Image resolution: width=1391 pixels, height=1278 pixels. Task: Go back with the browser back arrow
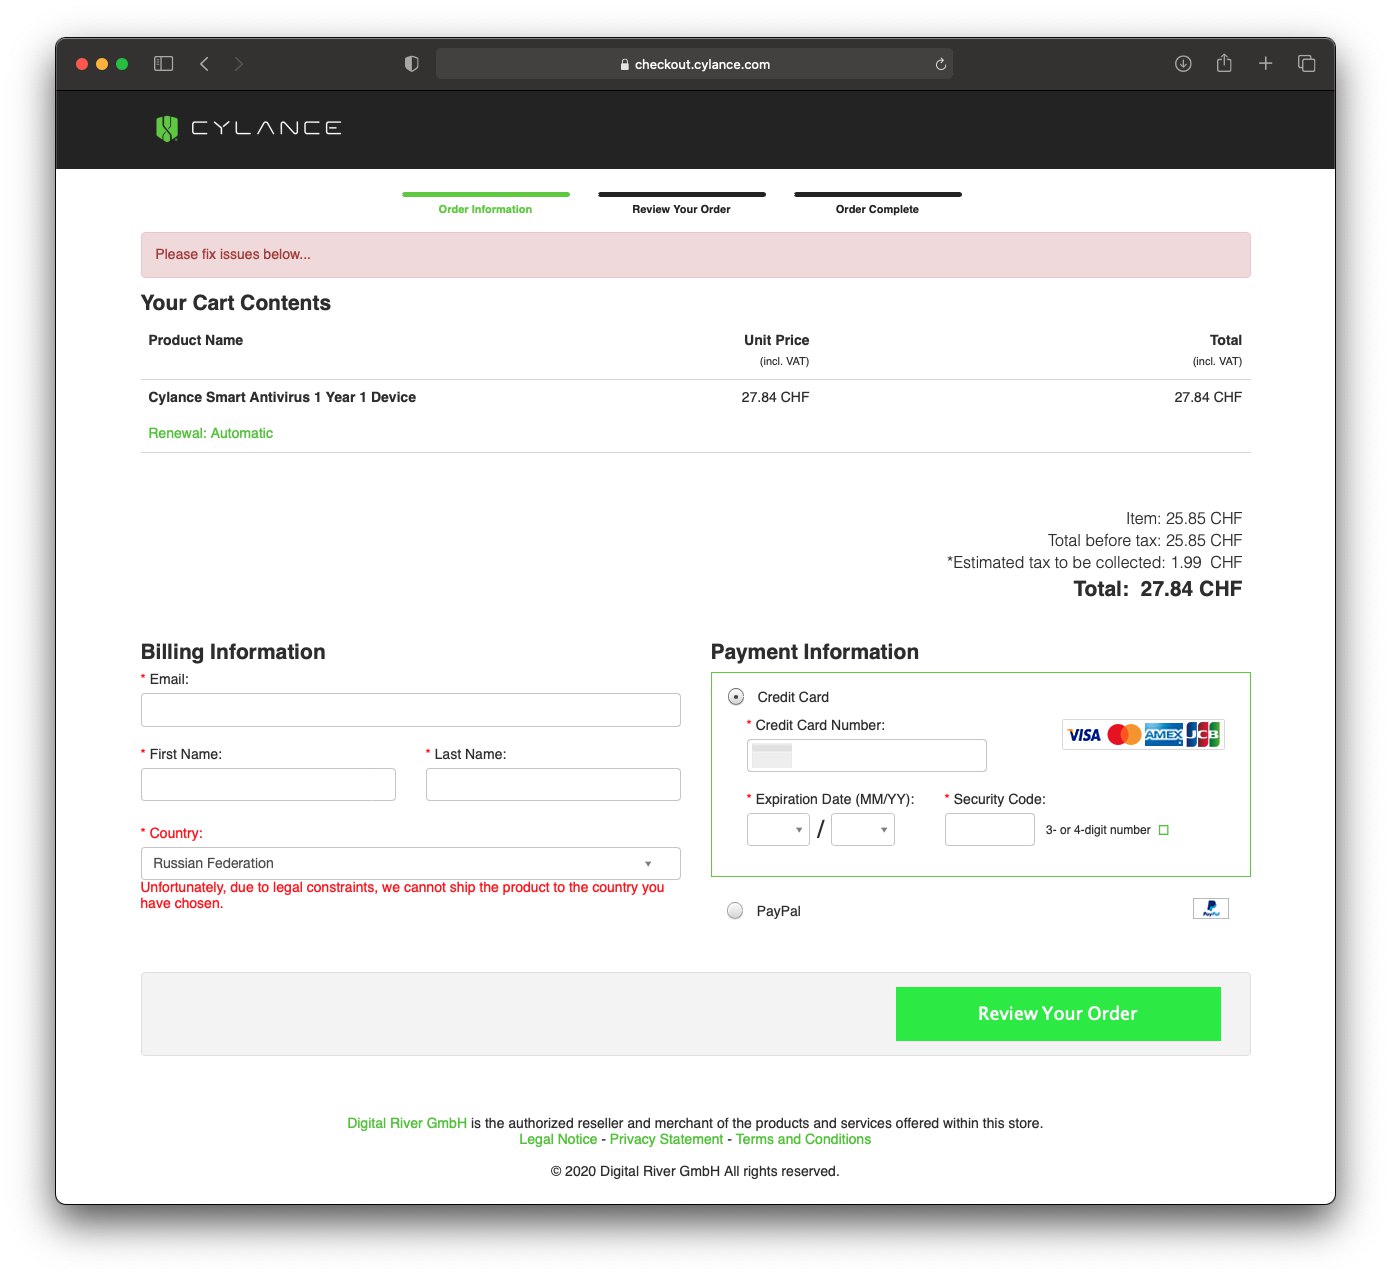(204, 64)
